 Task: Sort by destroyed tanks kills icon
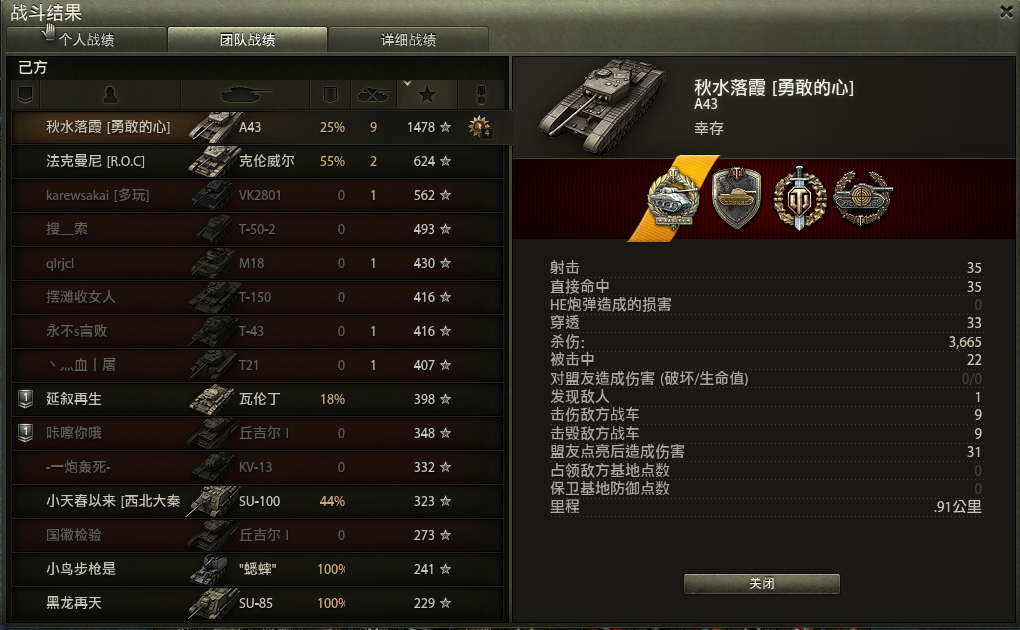pos(373,95)
